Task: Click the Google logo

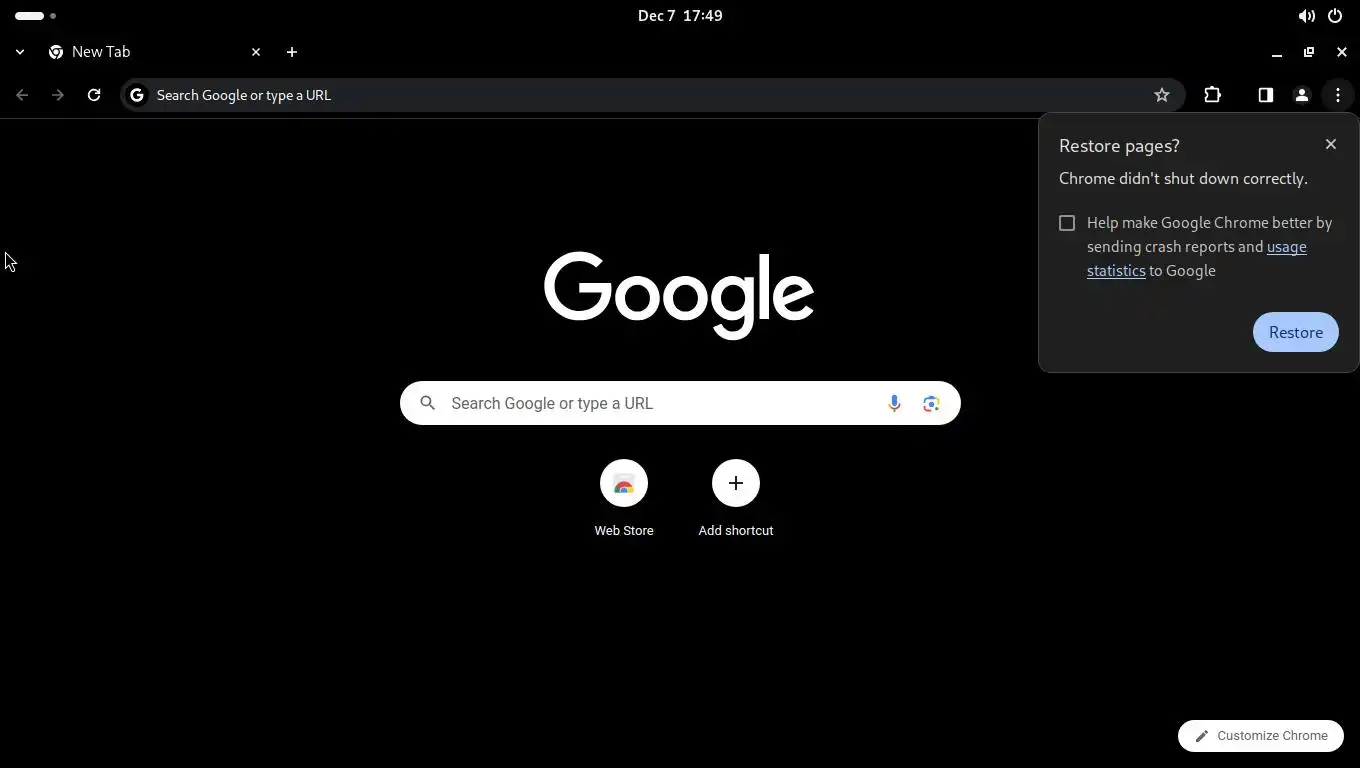Action: tap(678, 295)
